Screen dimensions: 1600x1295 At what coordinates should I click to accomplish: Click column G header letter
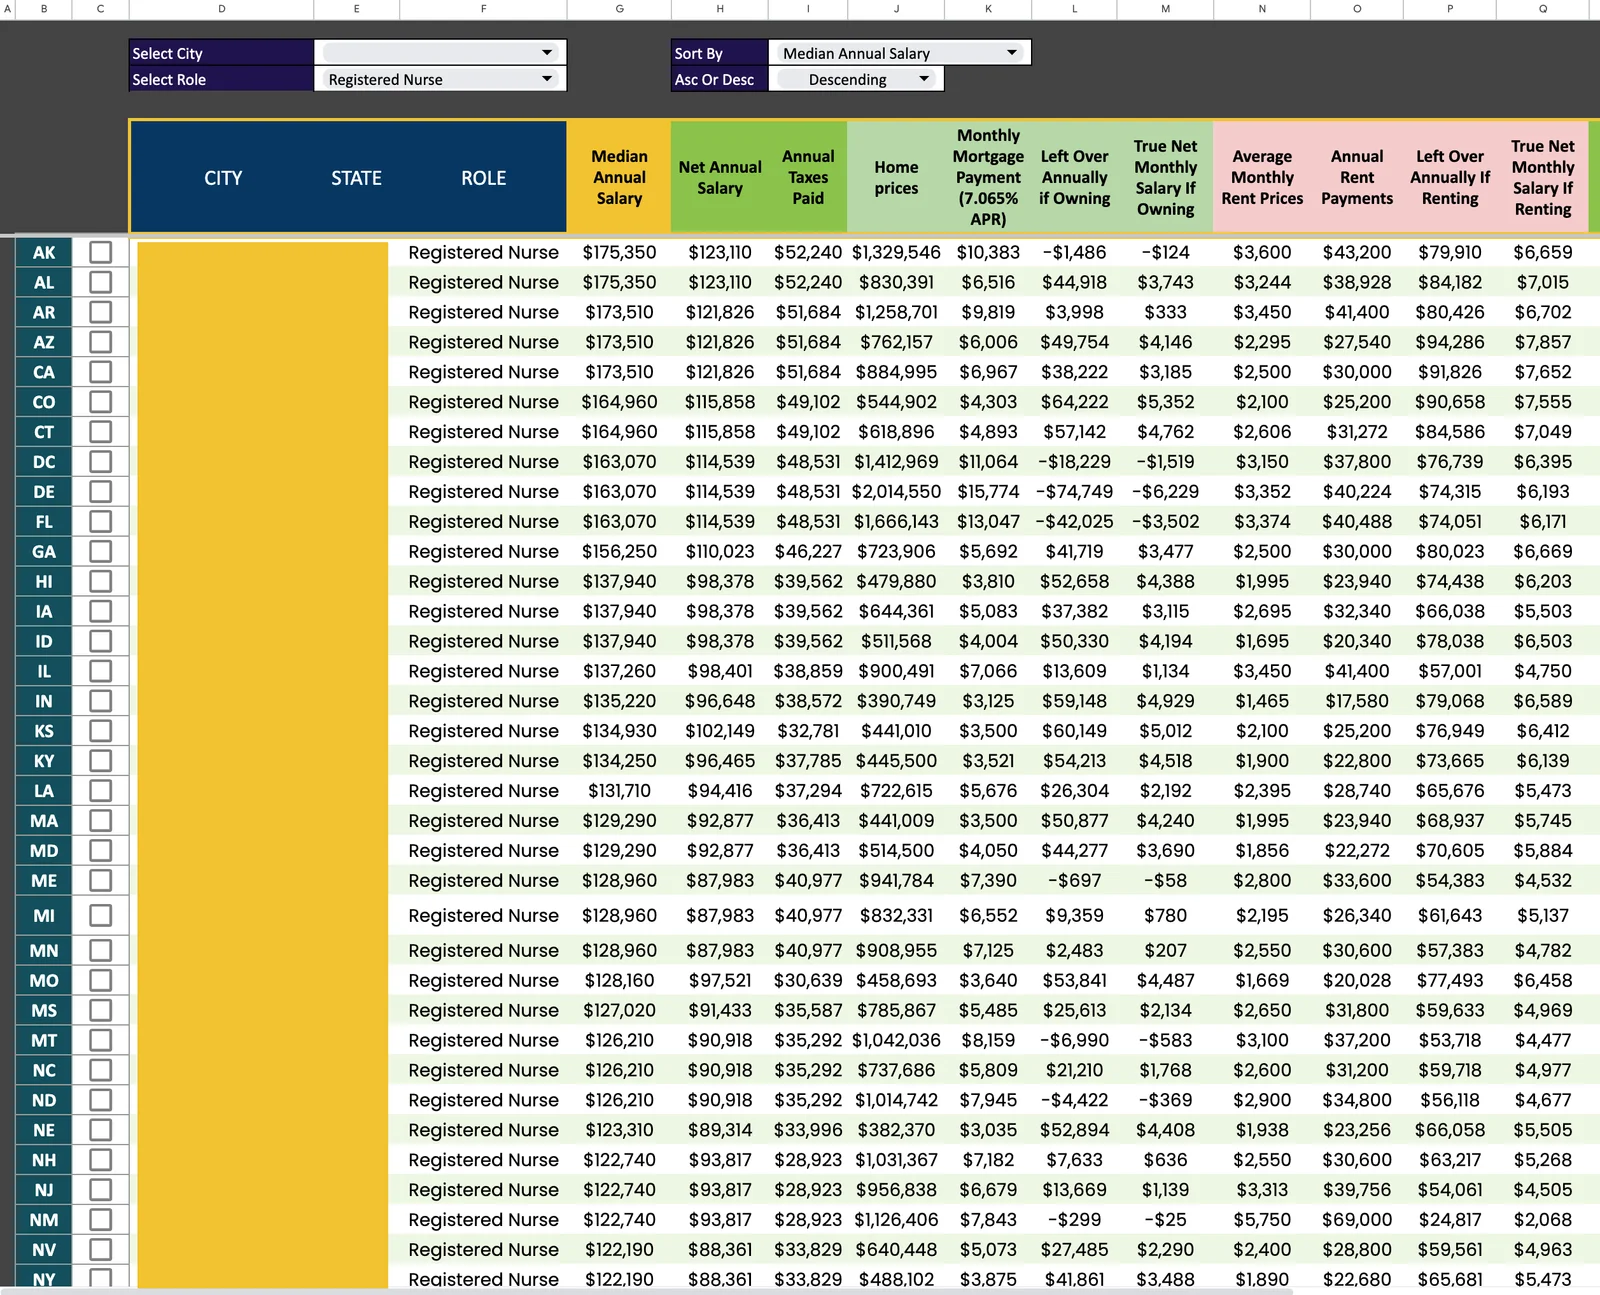[619, 9]
